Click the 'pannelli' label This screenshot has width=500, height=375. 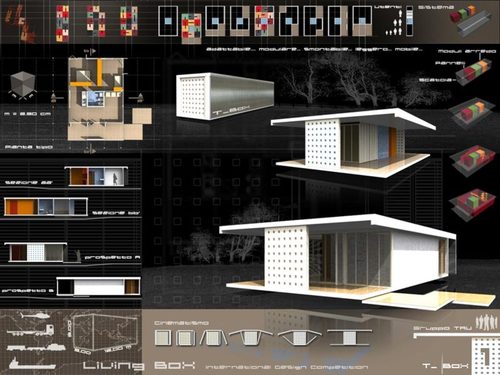(450, 63)
